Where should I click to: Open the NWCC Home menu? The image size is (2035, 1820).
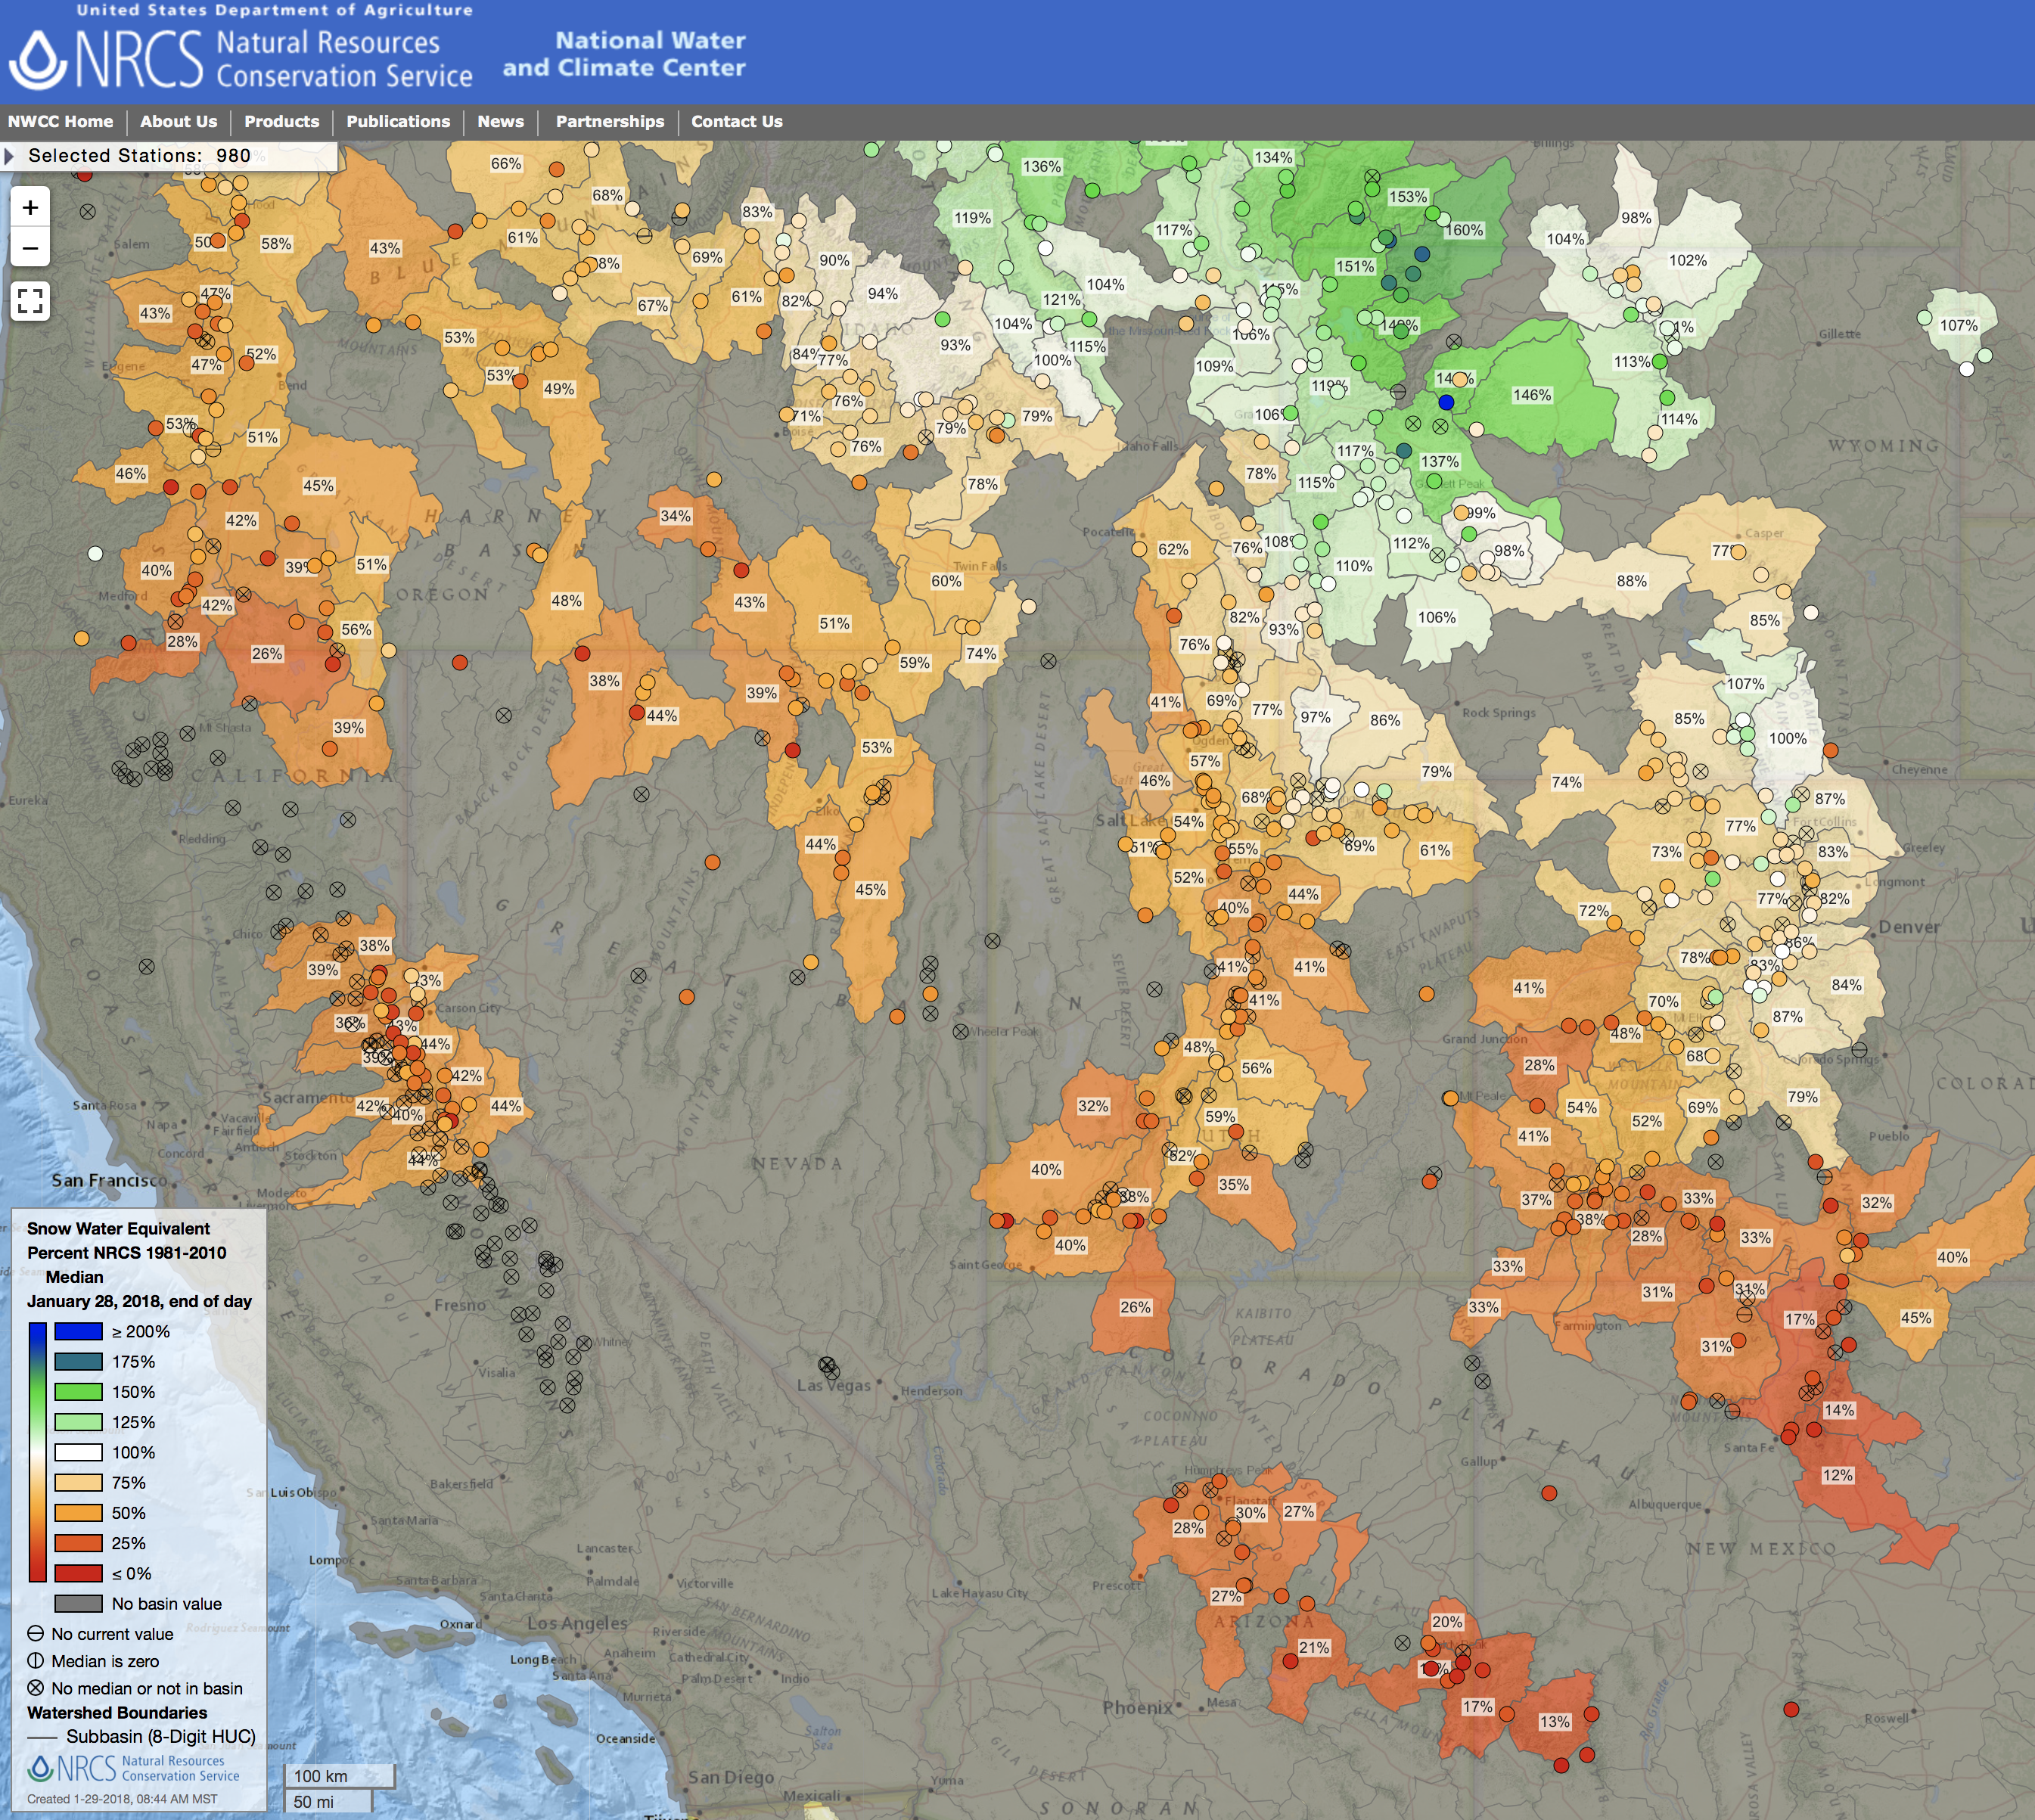tap(61, 122)
